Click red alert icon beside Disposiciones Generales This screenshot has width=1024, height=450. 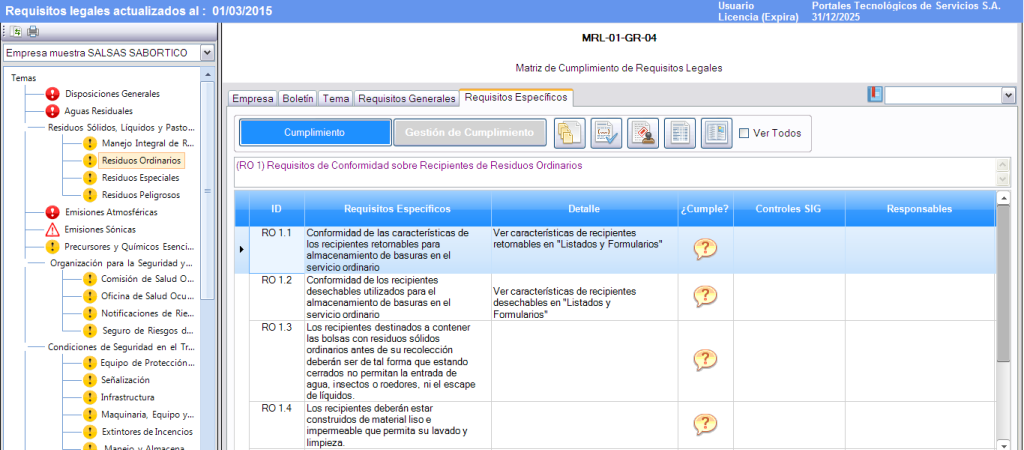click(52, 94)
